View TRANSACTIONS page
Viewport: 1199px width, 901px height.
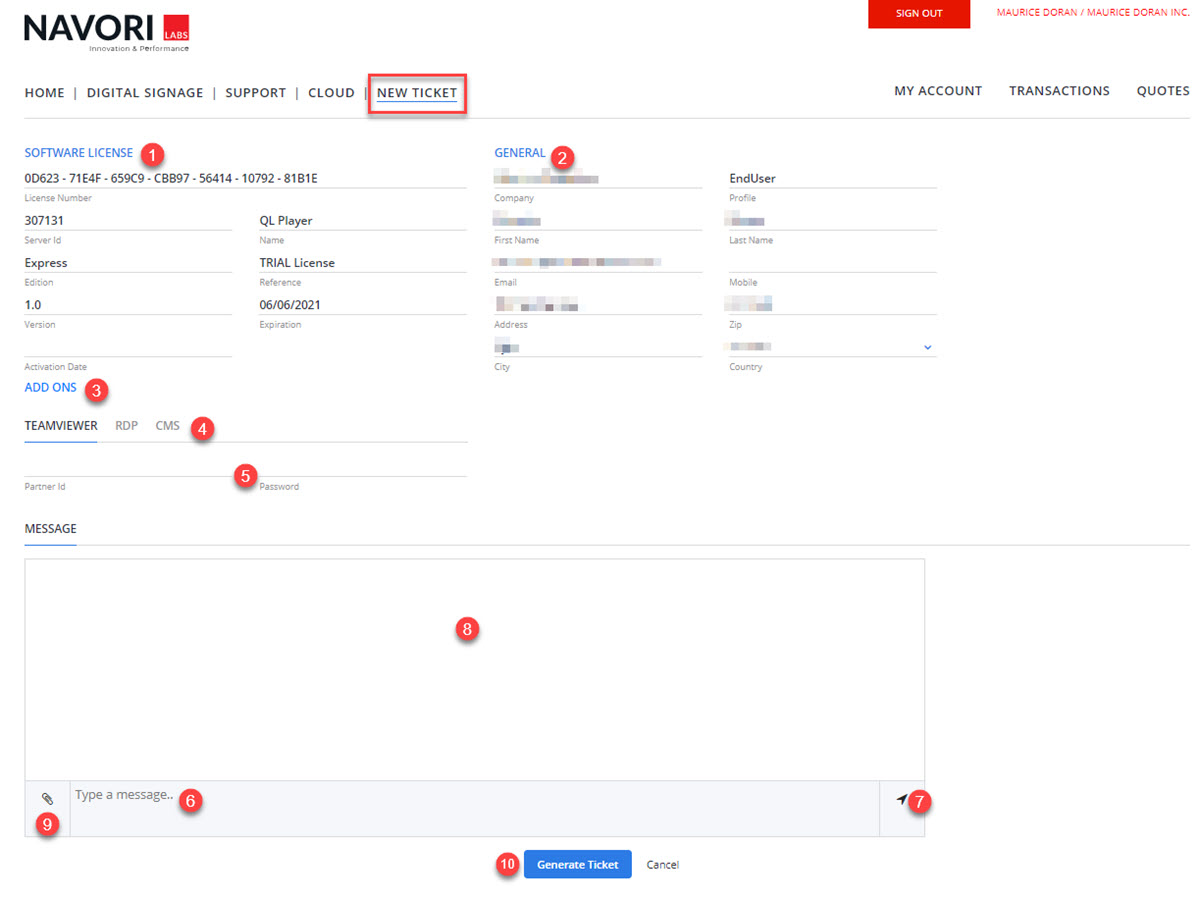click(1059, 91)
